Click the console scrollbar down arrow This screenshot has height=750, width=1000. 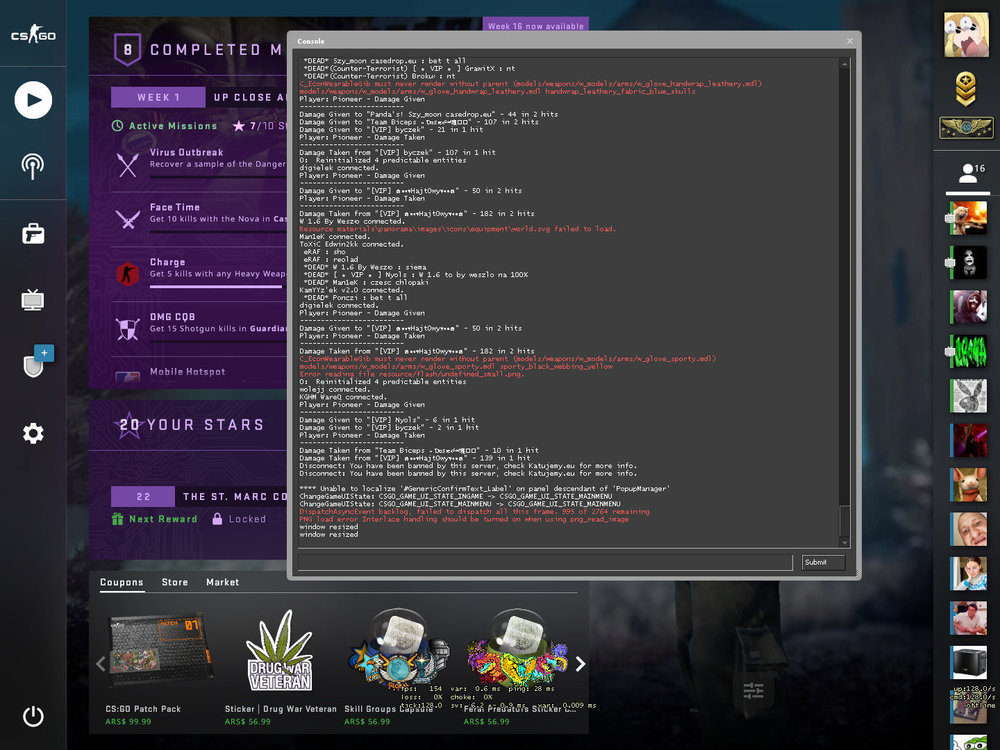(x=845, y=543)
